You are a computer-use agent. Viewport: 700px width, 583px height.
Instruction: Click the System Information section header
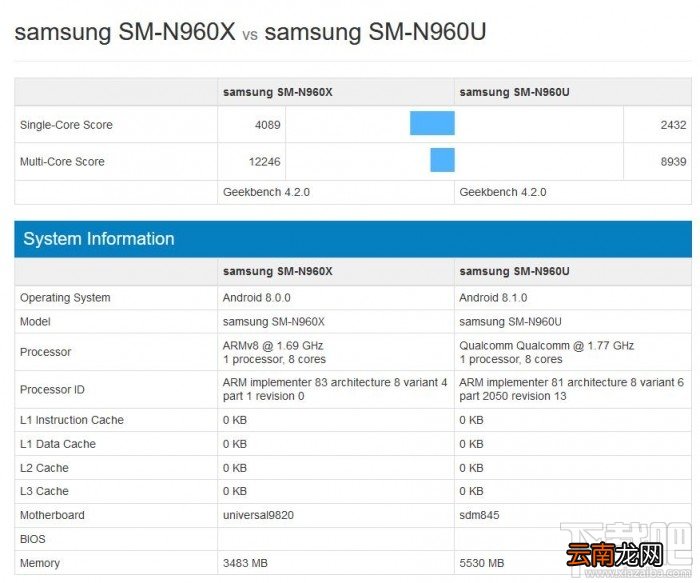click(x=353, y=239)
